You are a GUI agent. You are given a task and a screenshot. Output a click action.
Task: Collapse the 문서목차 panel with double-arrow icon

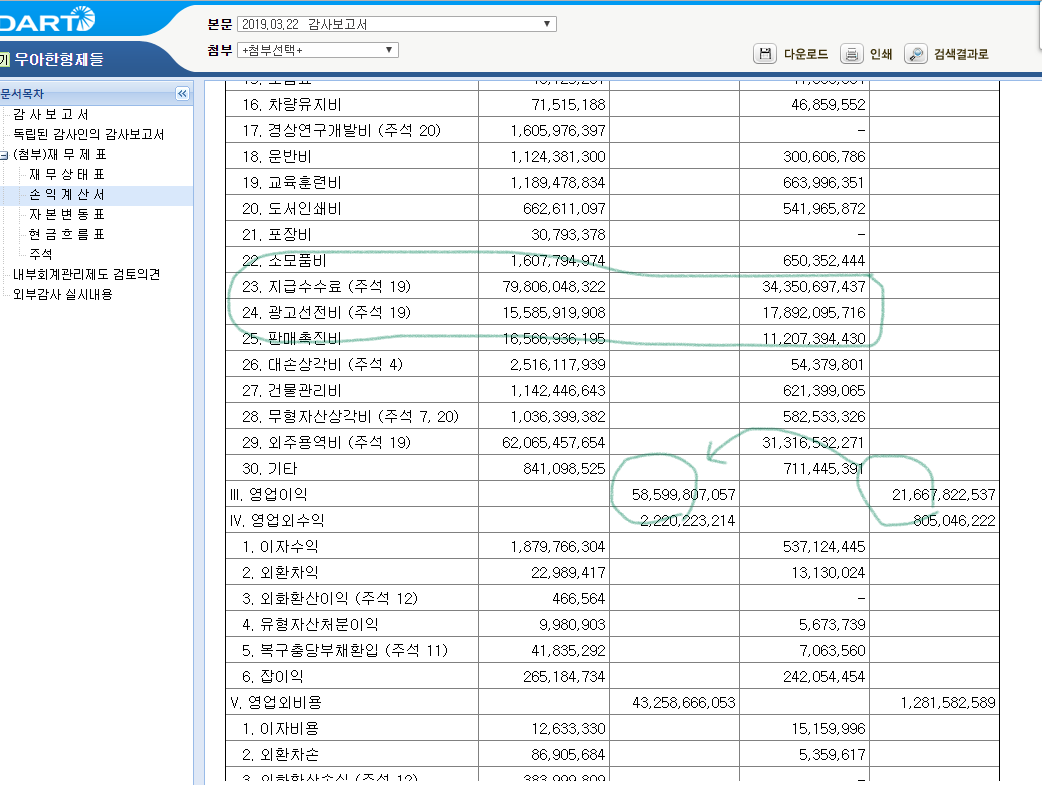(182, 94)
